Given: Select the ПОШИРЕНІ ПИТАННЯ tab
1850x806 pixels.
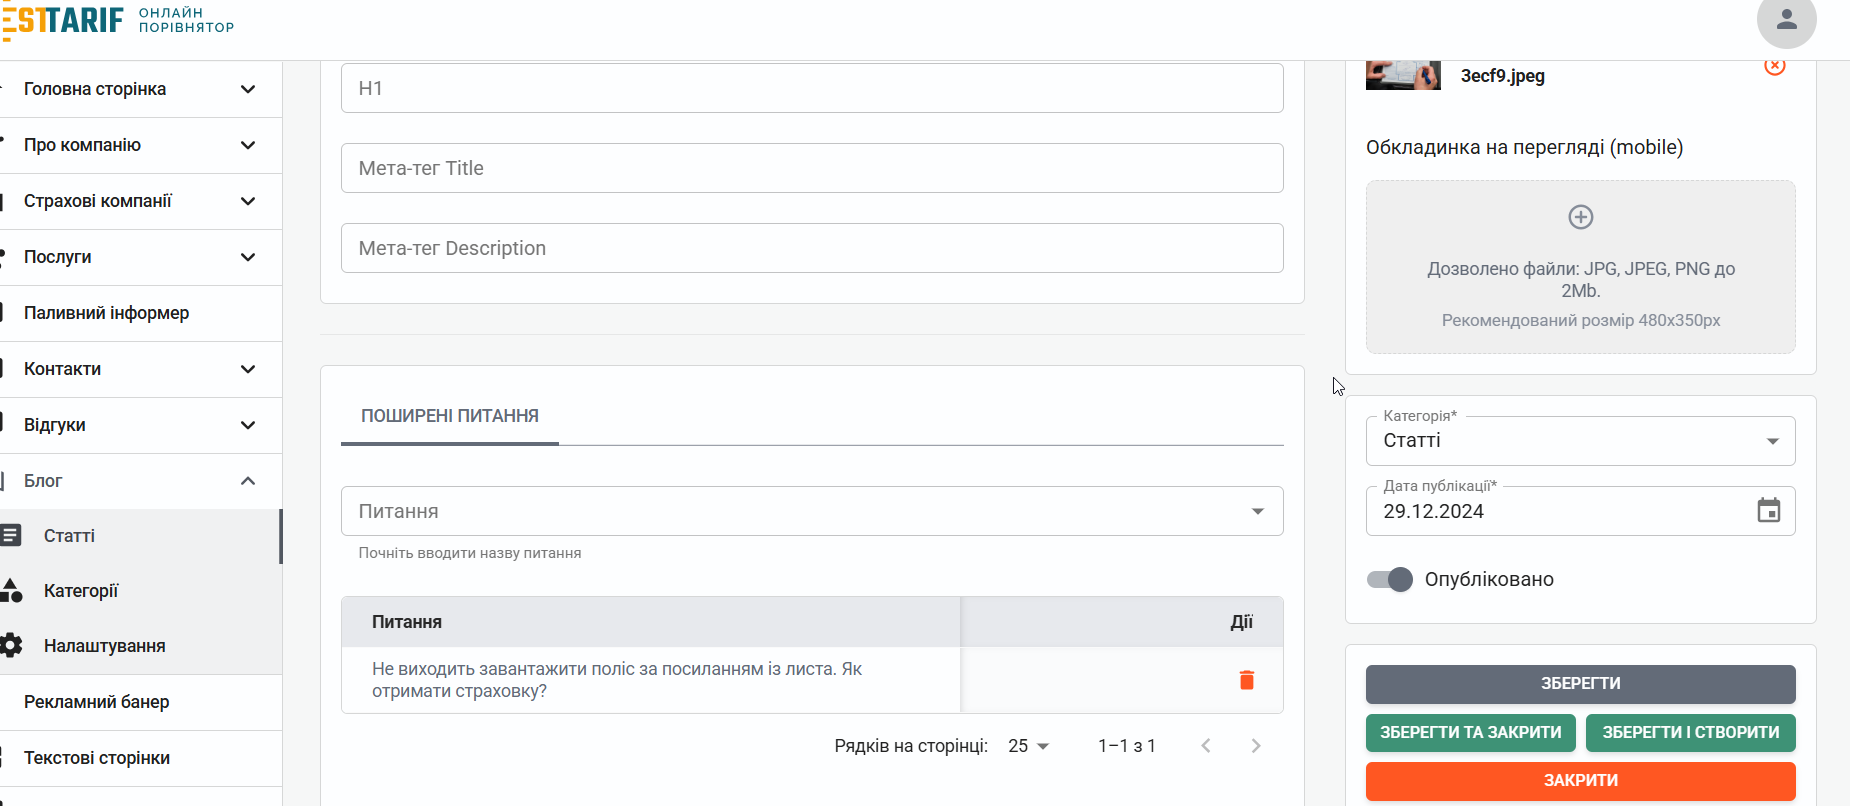Looking at the screenshot, I should click(450, 416).
